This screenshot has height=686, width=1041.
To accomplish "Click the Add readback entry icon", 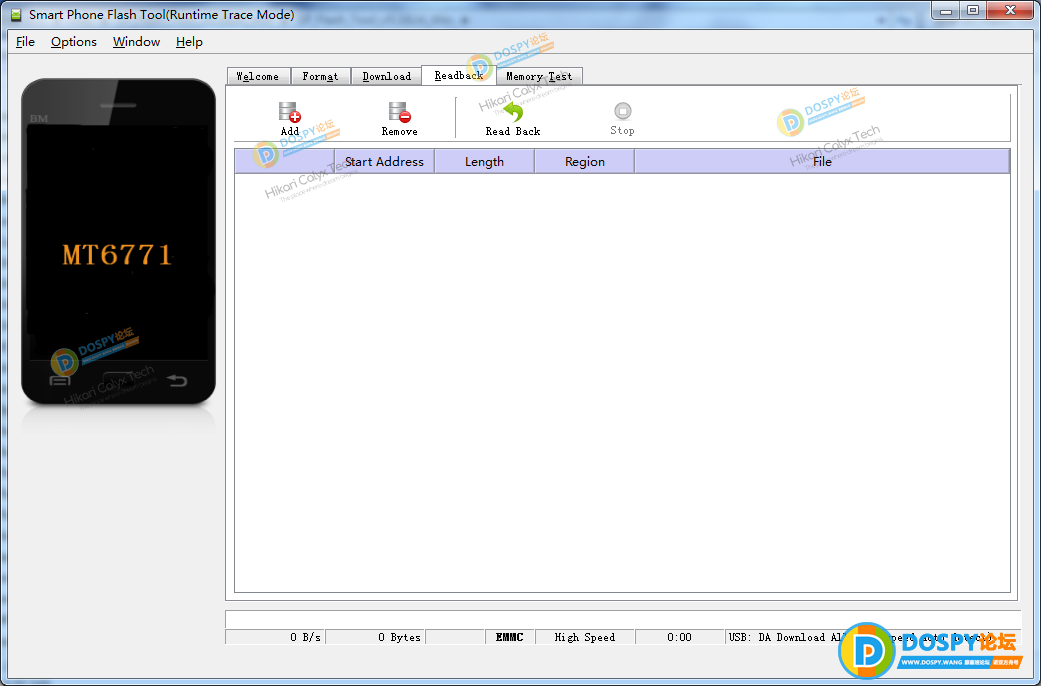I will (x=289, y=112).
